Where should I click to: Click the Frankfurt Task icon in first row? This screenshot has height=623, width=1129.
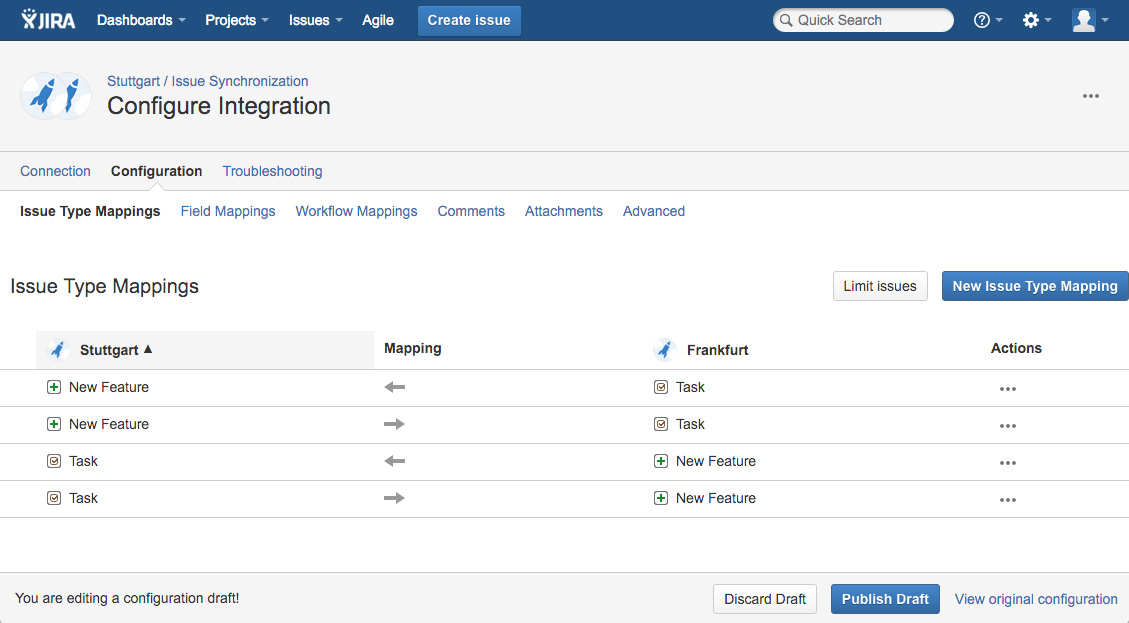[x=661, y=387]
